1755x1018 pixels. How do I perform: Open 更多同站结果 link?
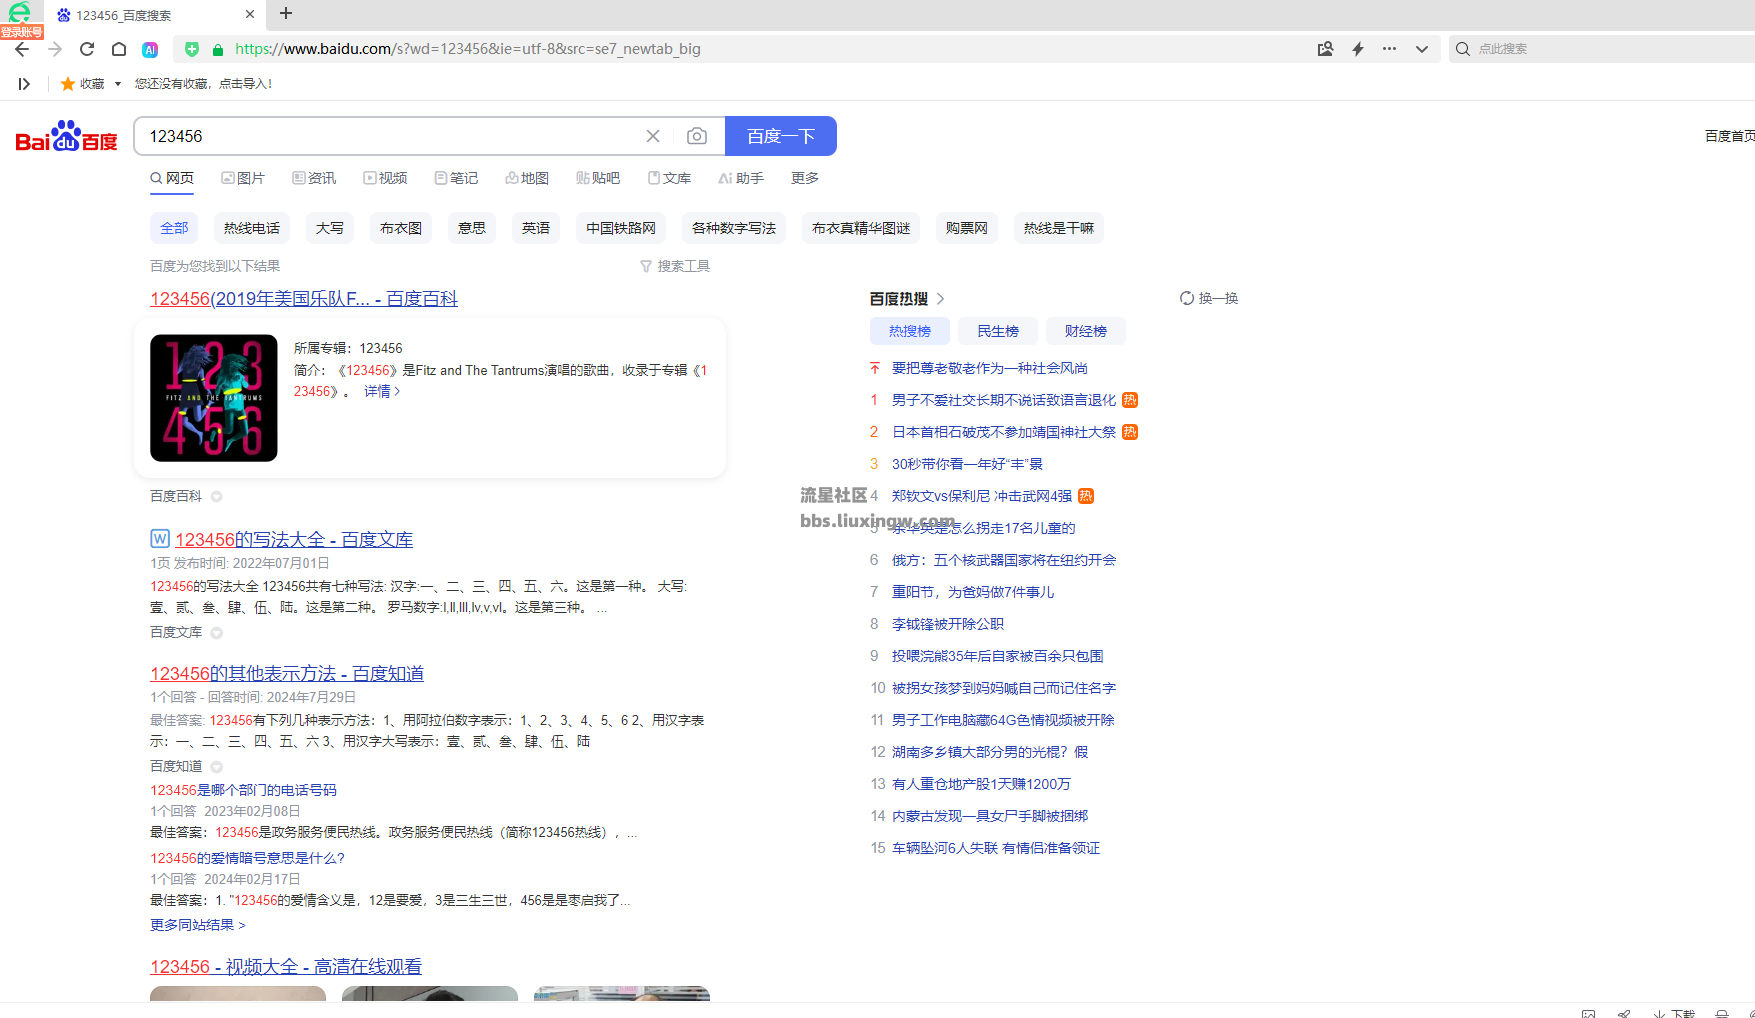tap(198, 925)
